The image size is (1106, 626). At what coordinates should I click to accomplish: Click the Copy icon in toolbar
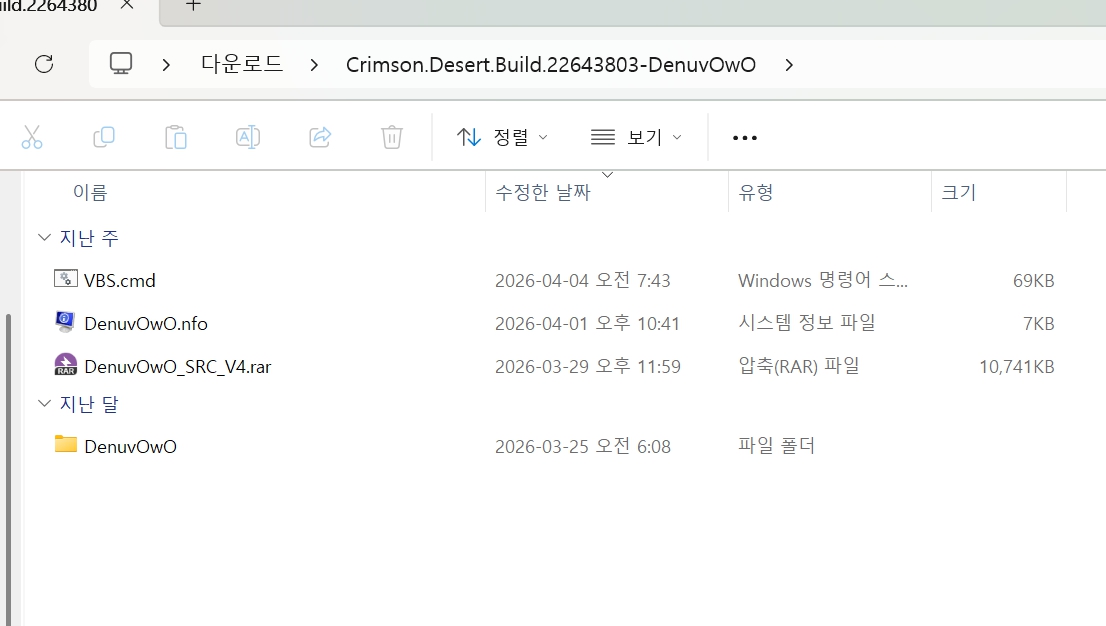(x=104, y=137)
